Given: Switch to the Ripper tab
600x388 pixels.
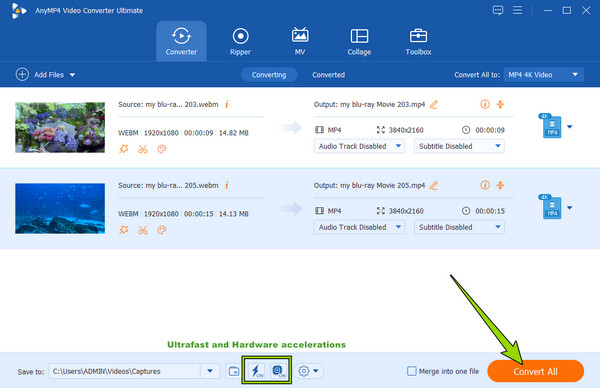Looking at the screenshot, I should pos(240,41).
